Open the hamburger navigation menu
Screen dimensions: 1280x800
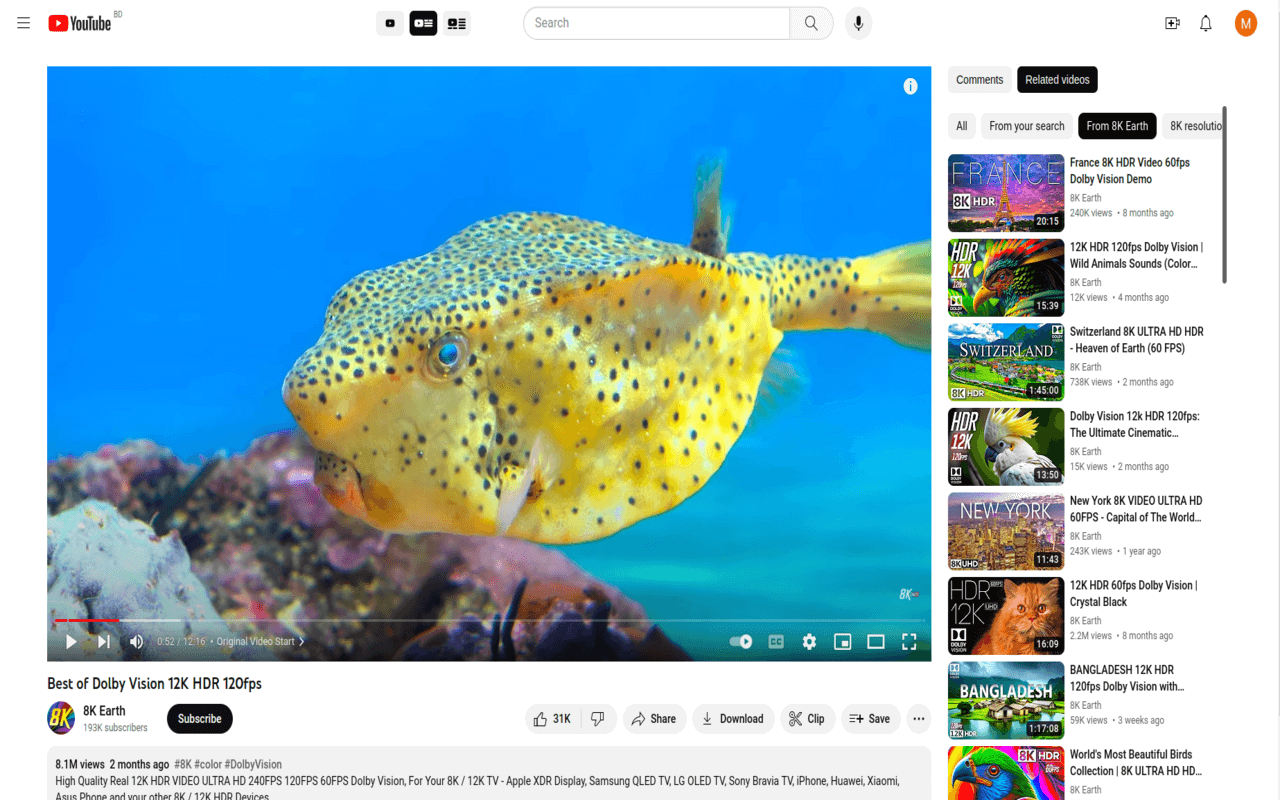click(23, 23)
